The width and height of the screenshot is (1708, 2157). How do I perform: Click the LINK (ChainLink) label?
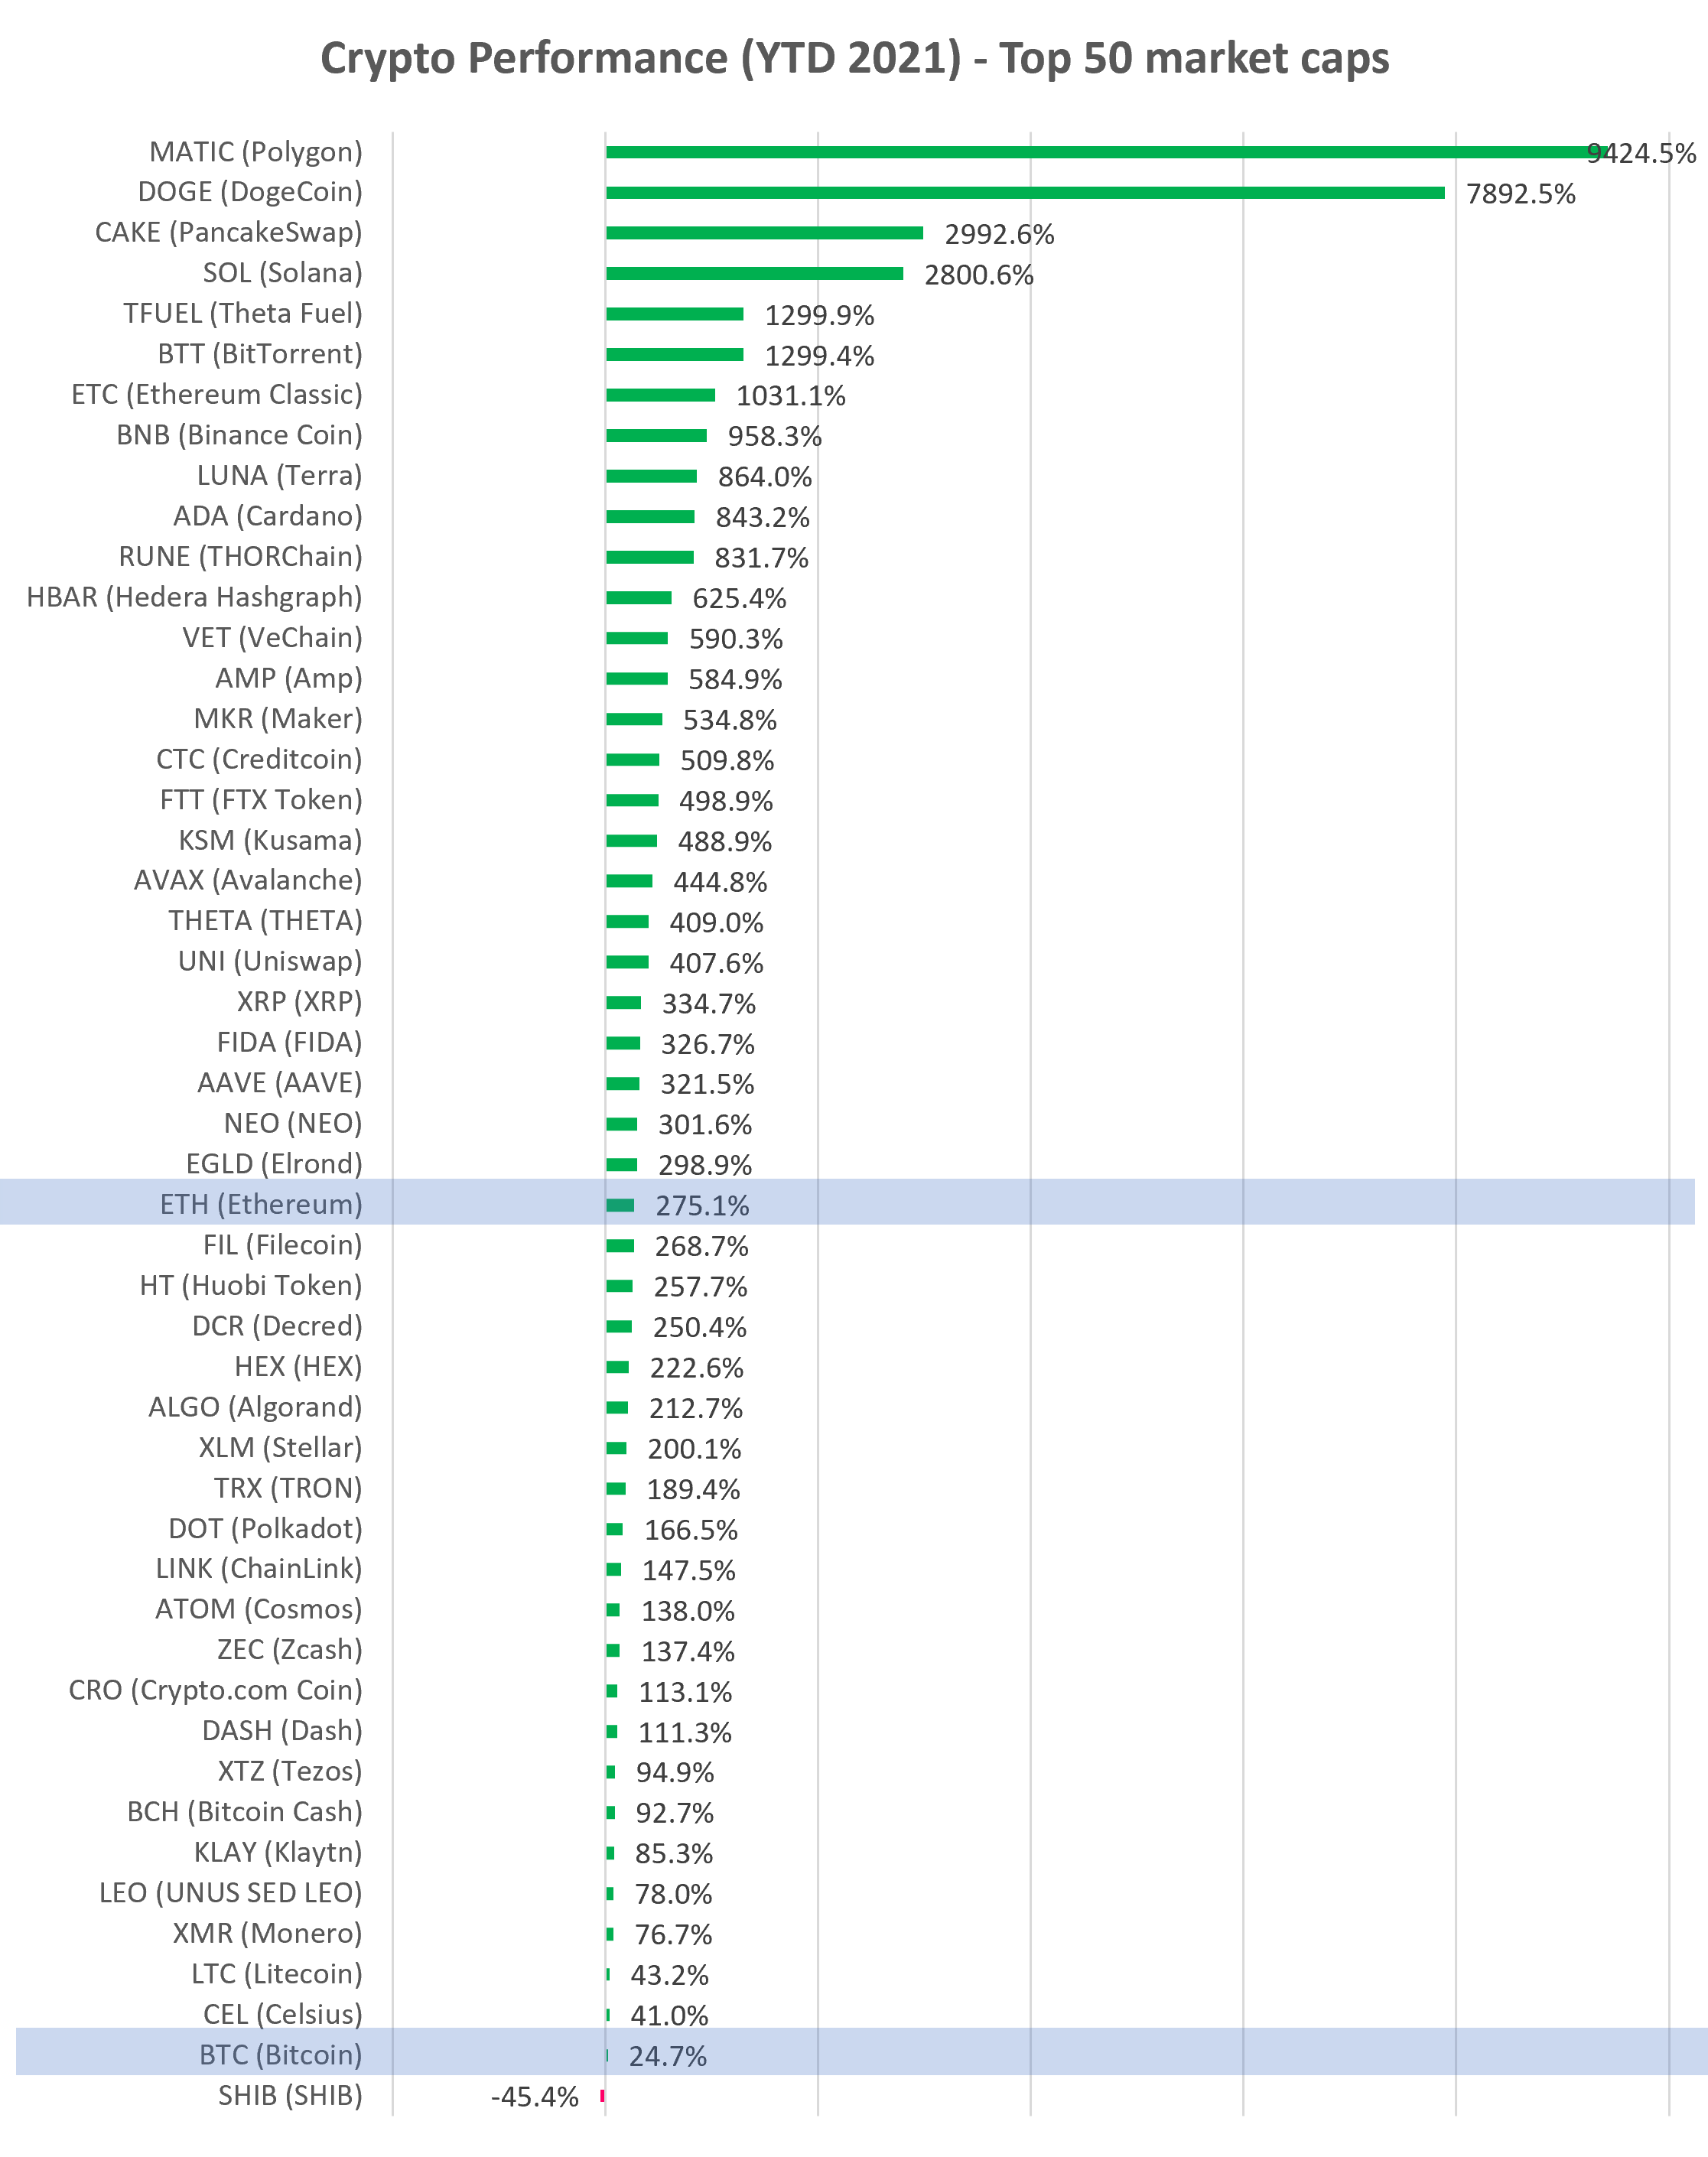[x=259, y=1568]
